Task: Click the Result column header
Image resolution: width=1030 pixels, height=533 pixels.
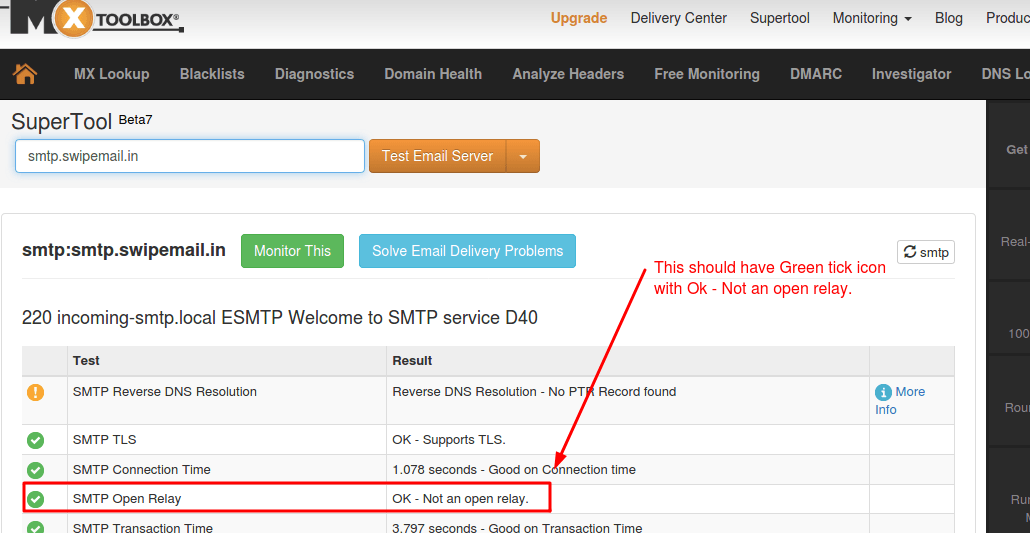Action: (413, 361)
